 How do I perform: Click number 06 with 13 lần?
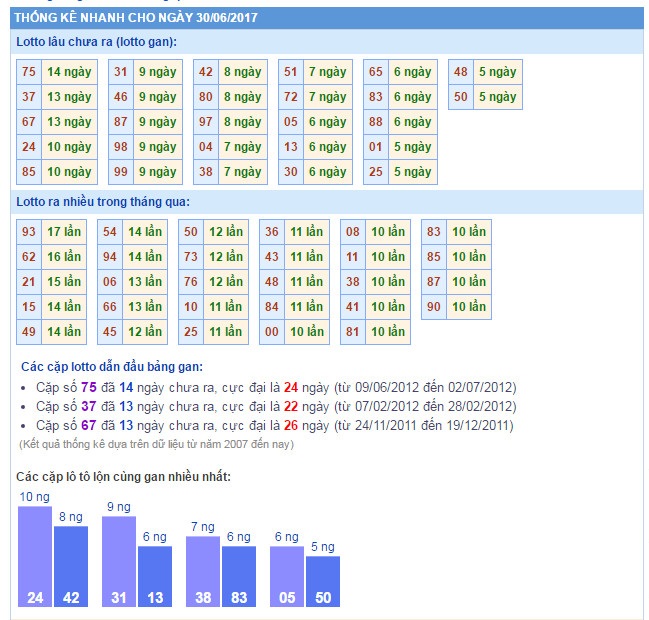pos(110,282)
